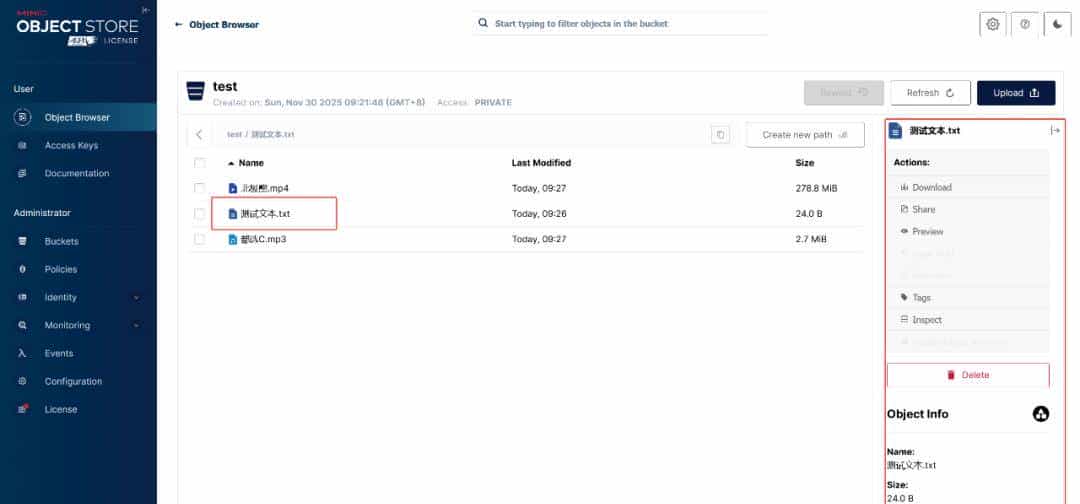Click the Configuration gear icon in sidebar

(x=23, y=381)
